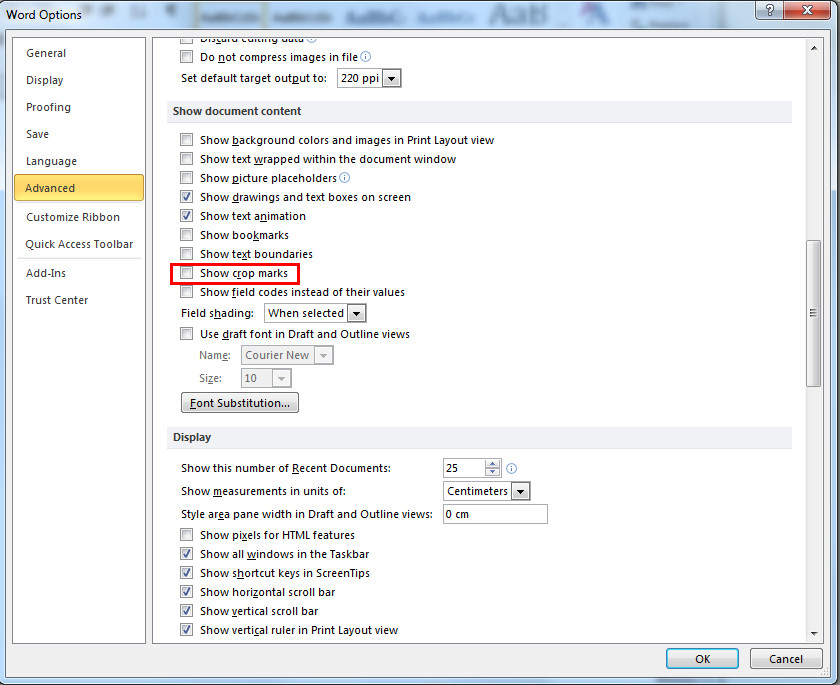Uncheck Show shortcut keys in ScreenTips
The height and width of the screenshot is (685, 840).
point(186,573)
